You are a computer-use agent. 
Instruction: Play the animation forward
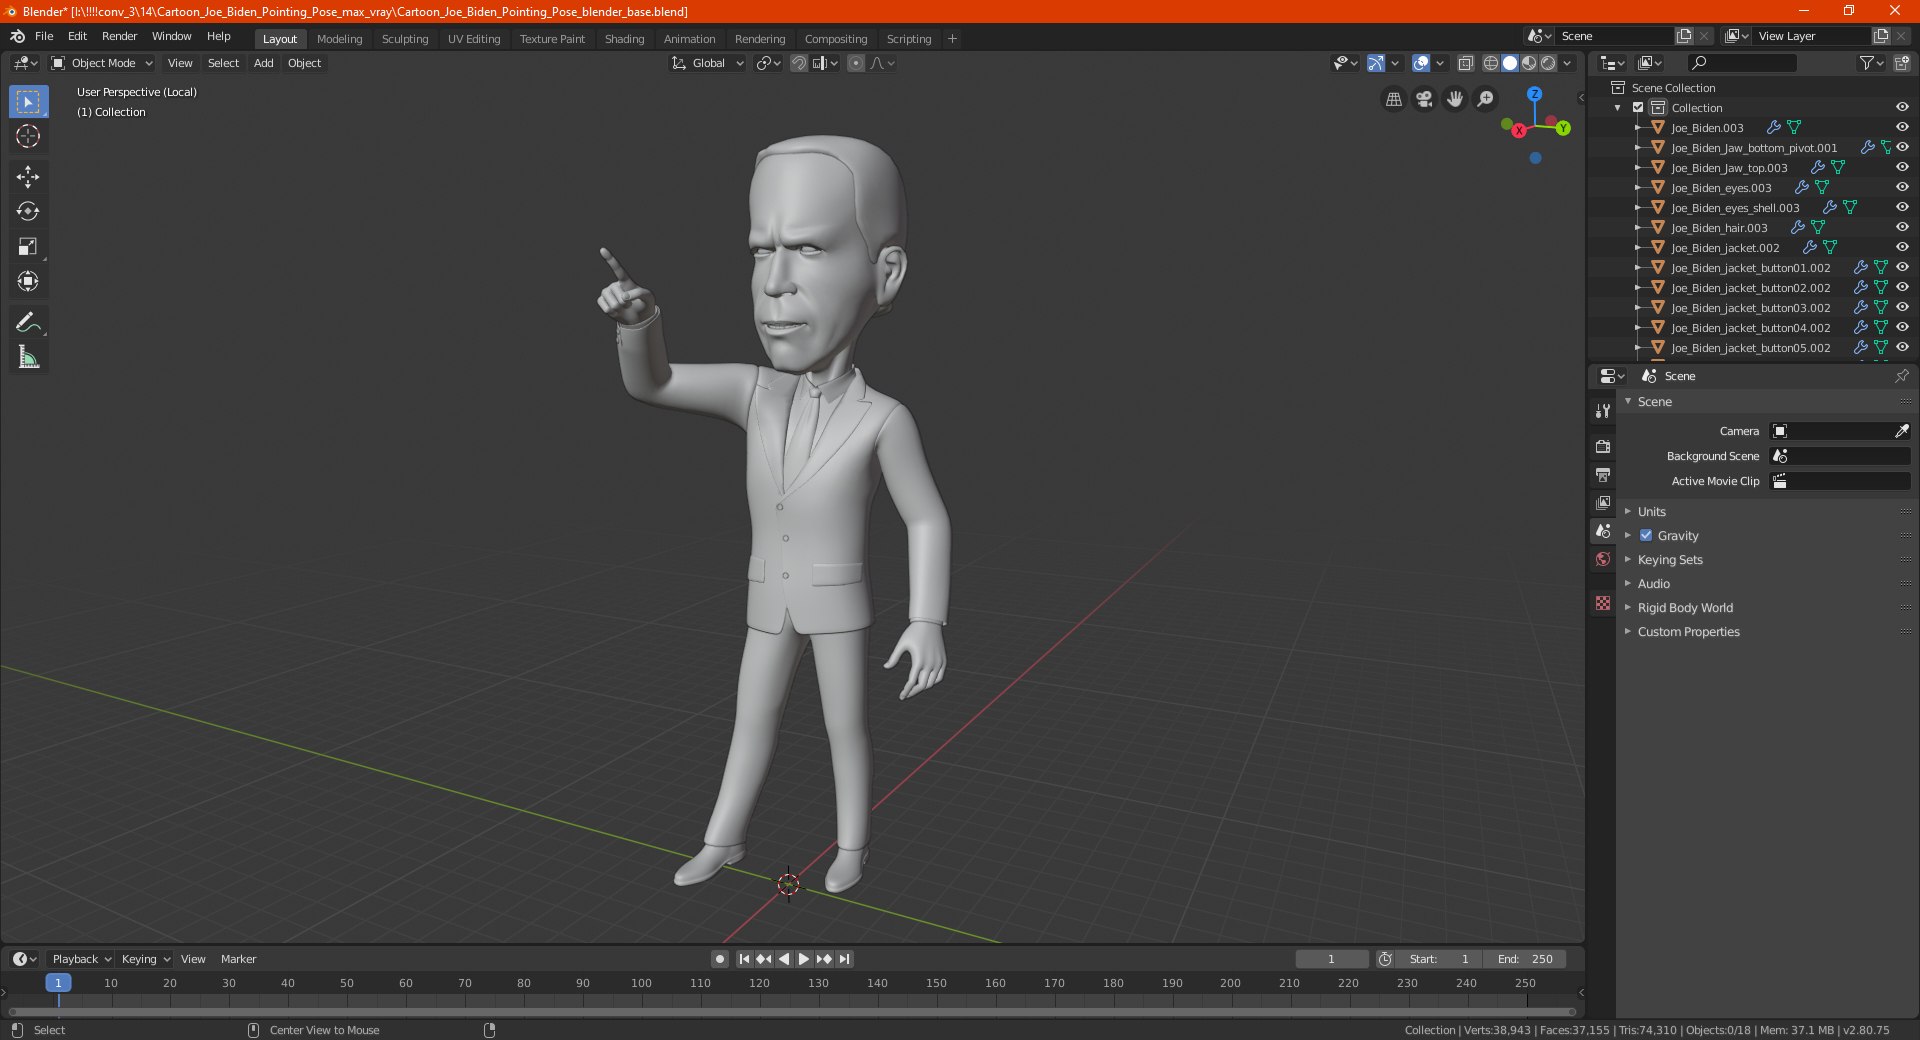click(803, 959)
